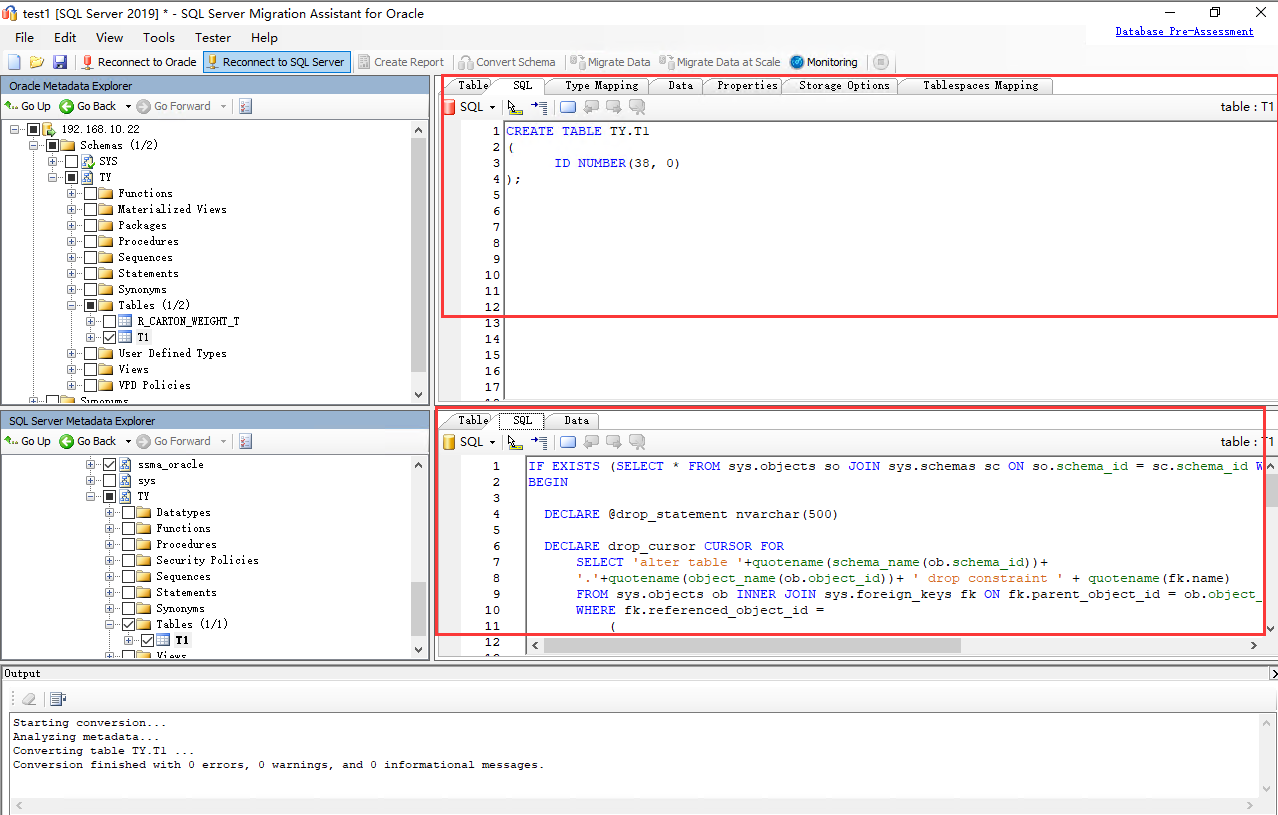The image size is (1278, 815).
Task: Click Reconnect to SQL Server
Action: pyautogui.click(x=276, y=62)
